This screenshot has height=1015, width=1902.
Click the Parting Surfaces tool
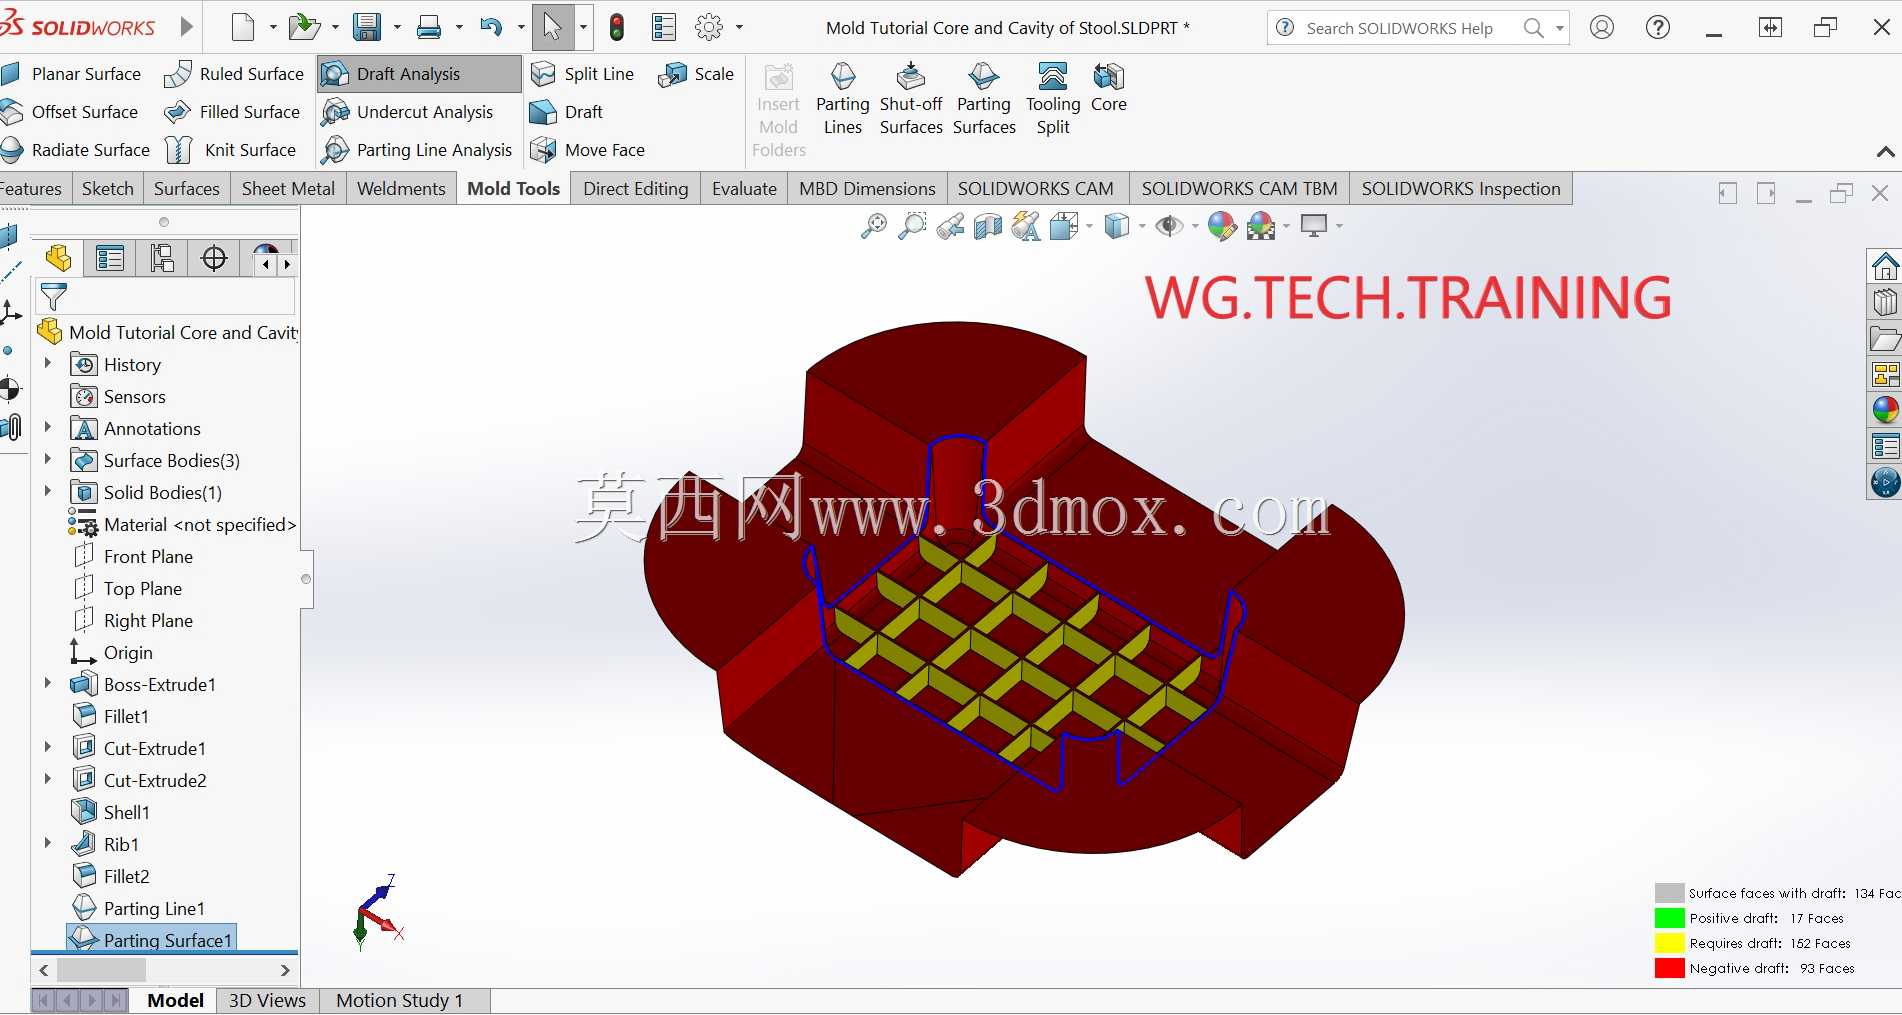coord(984,99)
